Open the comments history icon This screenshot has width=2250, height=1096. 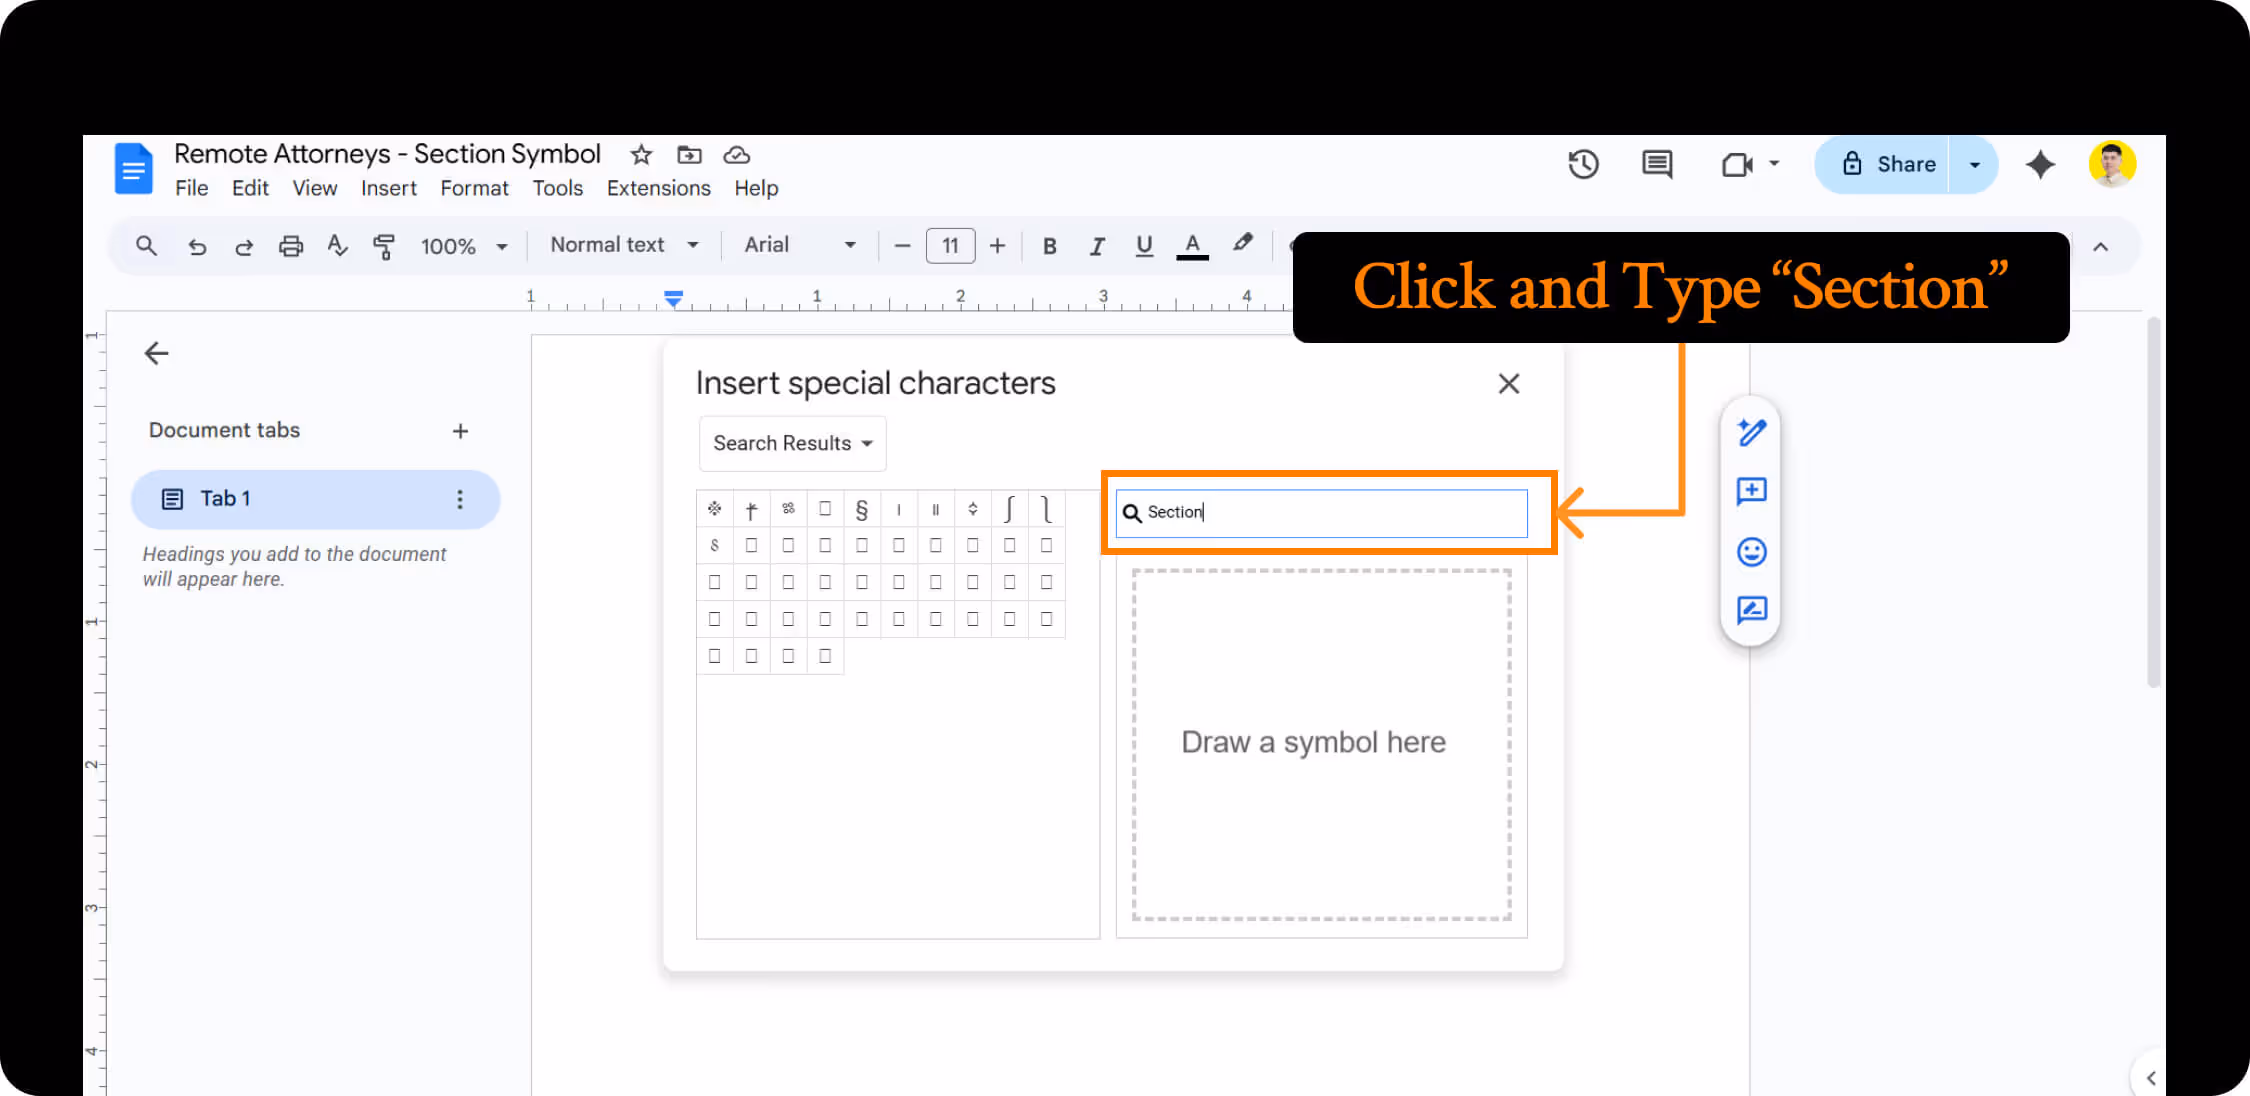[1657, 164]
